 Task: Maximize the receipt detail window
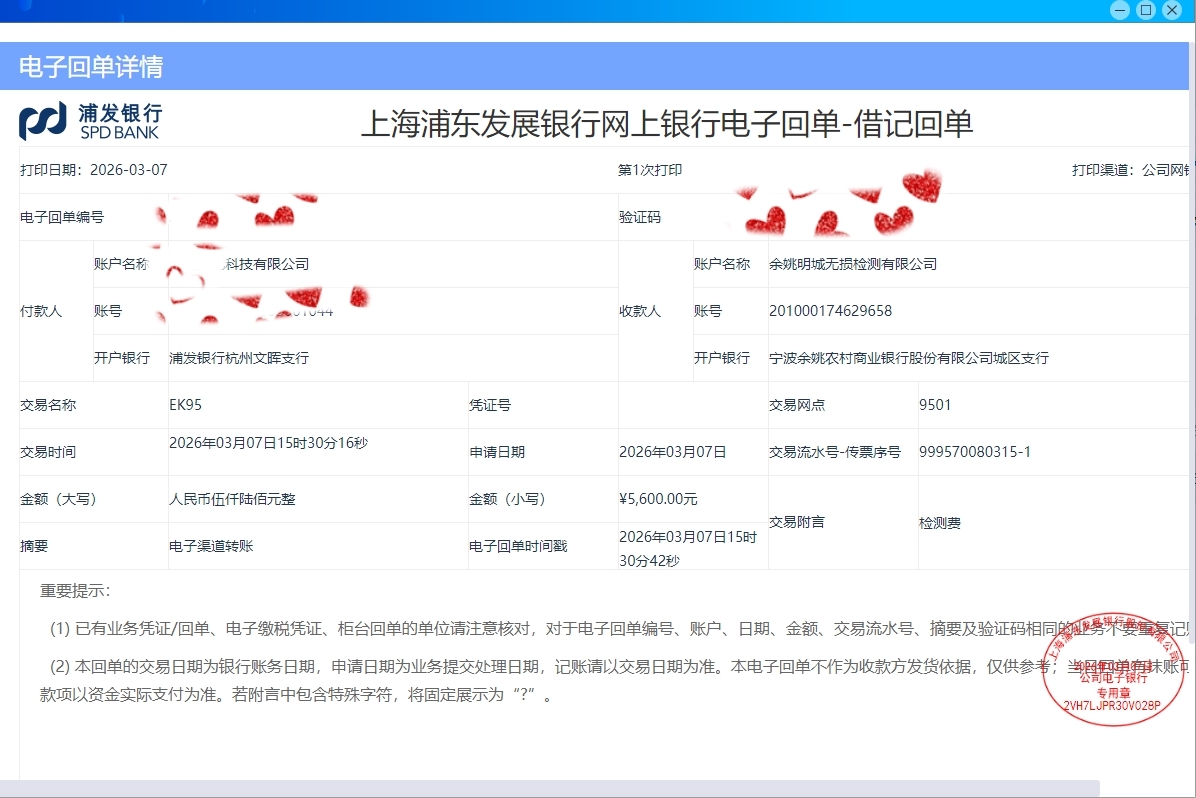pos(1146,10)
